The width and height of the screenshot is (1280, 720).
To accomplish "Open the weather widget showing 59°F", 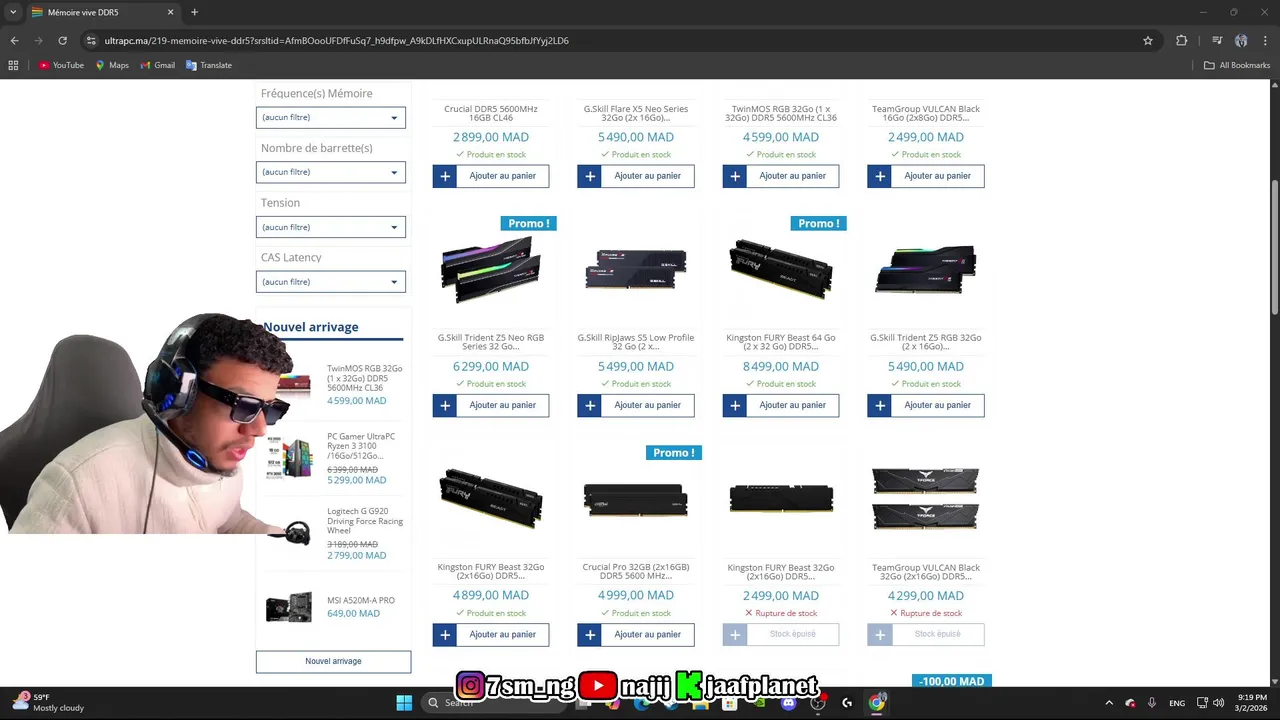I will pos(48,703).
